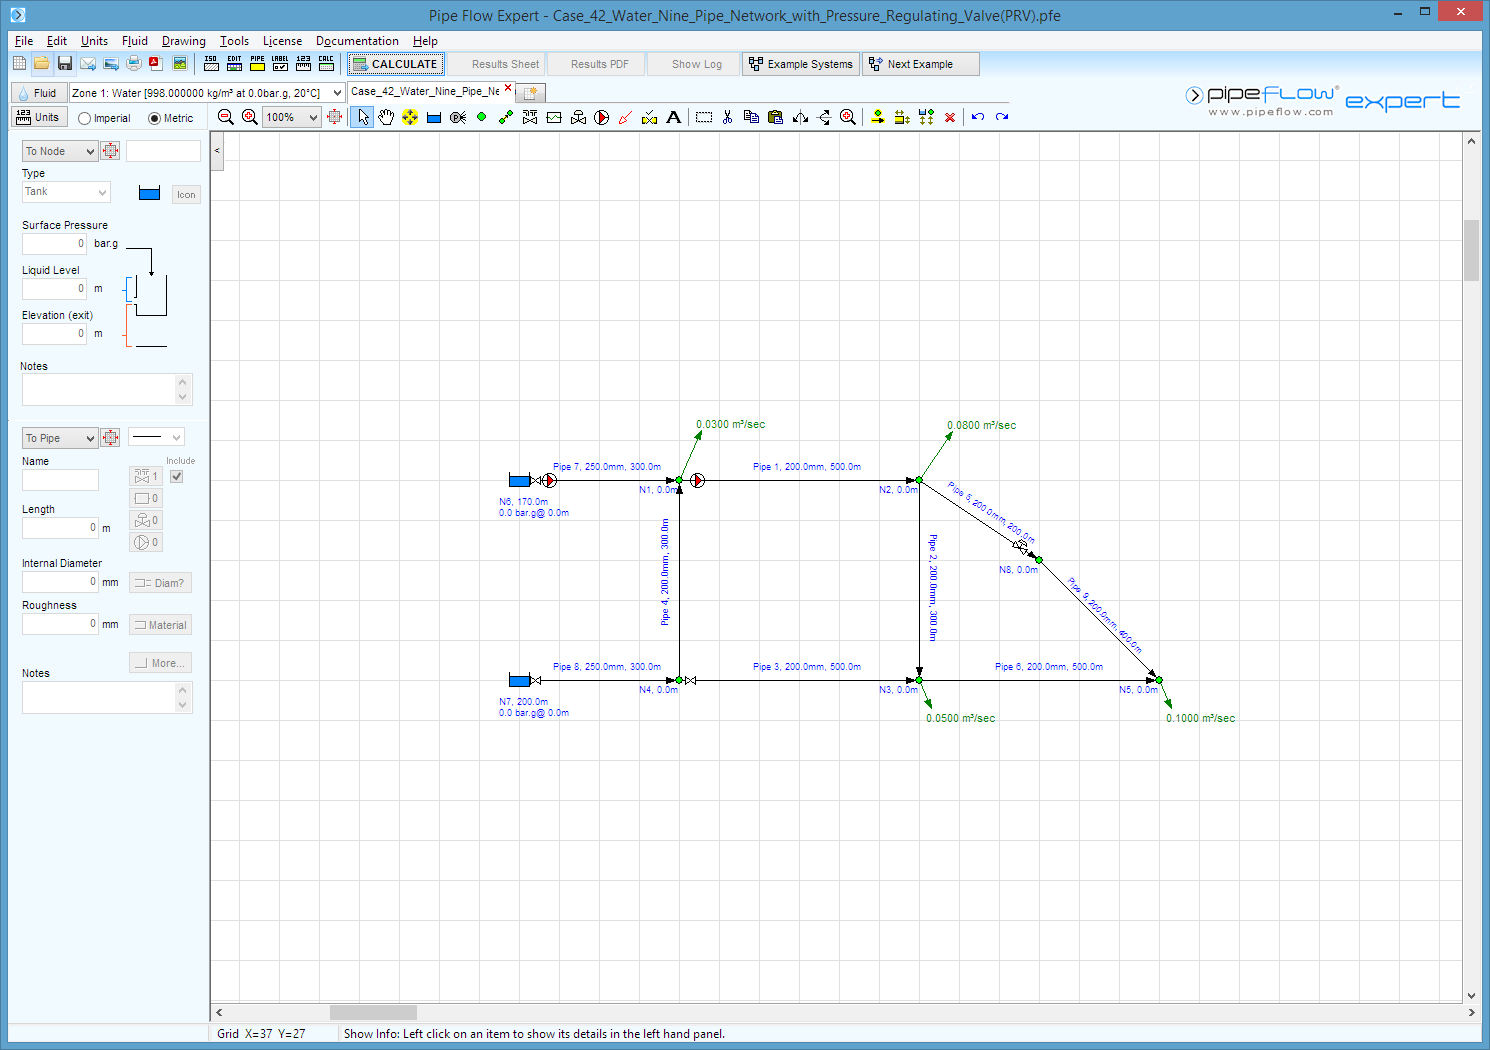Select the Add Join Point node tool
The width and height of the screenshot is (1490, 1050).
(x=482, y=117)
